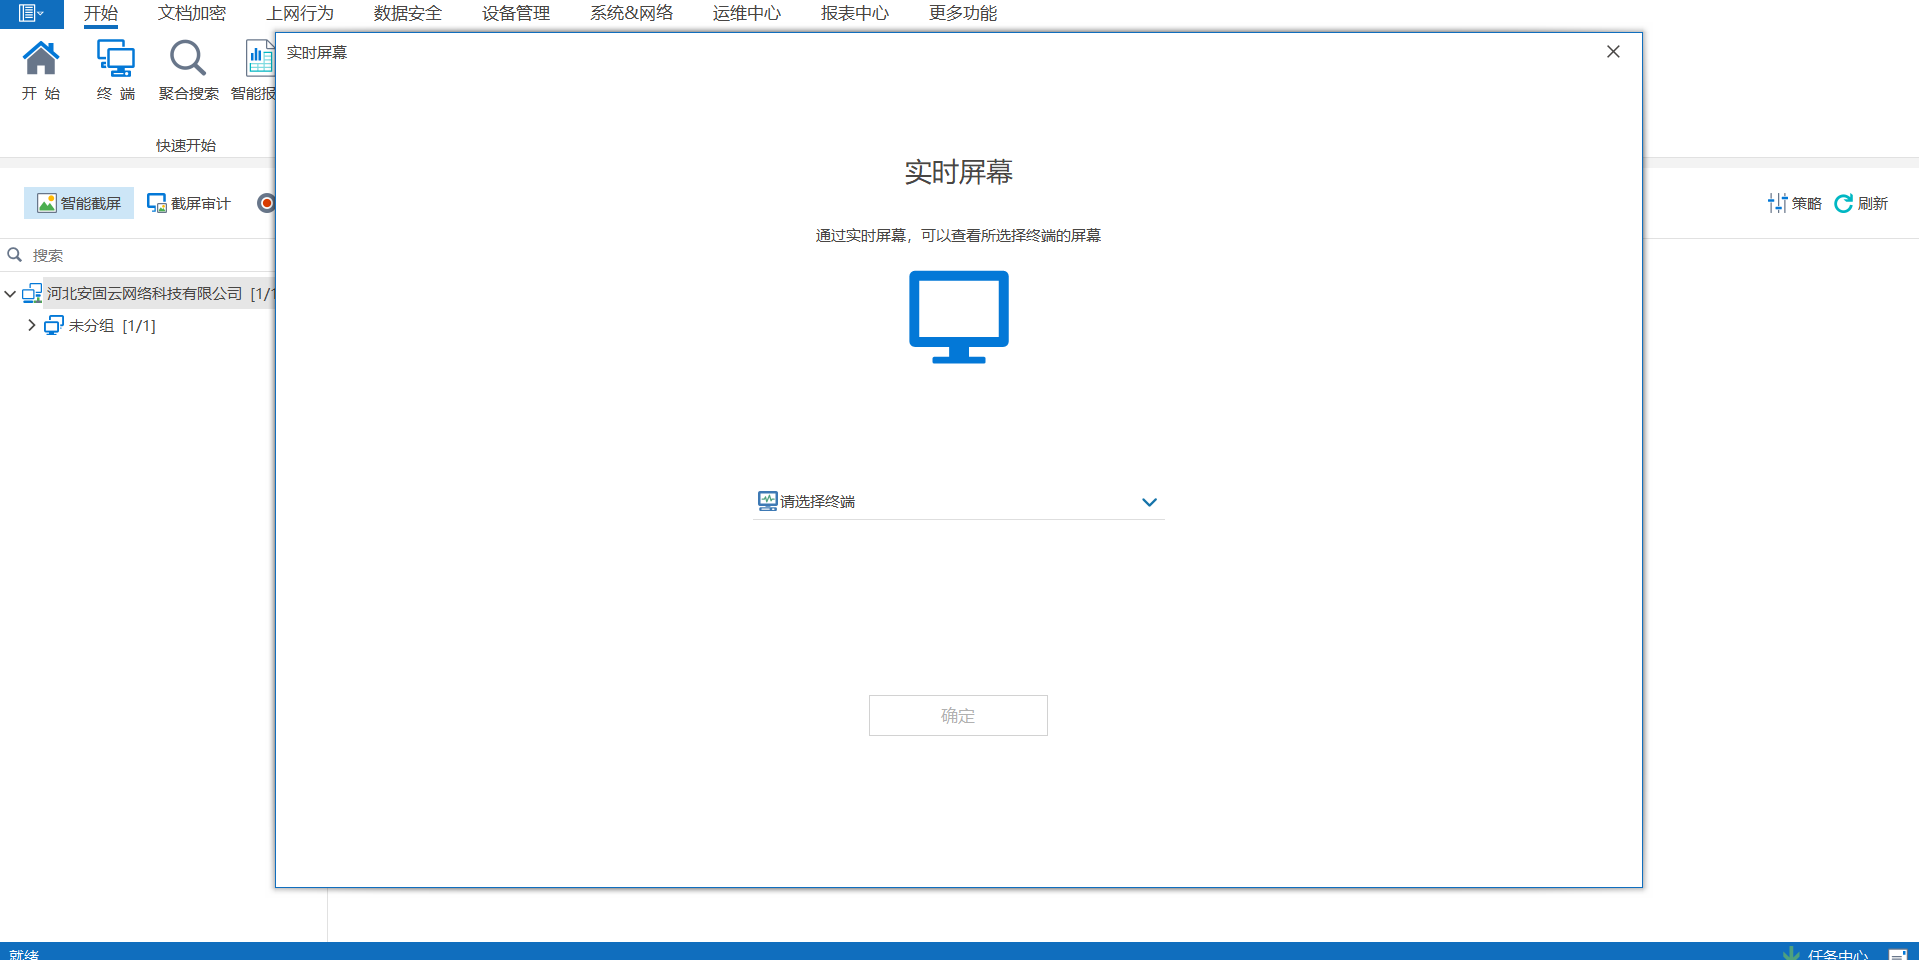Click the 就绪 status text
Viewport: 1919px width, 960px height.
pyautogui.click(x=24, y=954)
